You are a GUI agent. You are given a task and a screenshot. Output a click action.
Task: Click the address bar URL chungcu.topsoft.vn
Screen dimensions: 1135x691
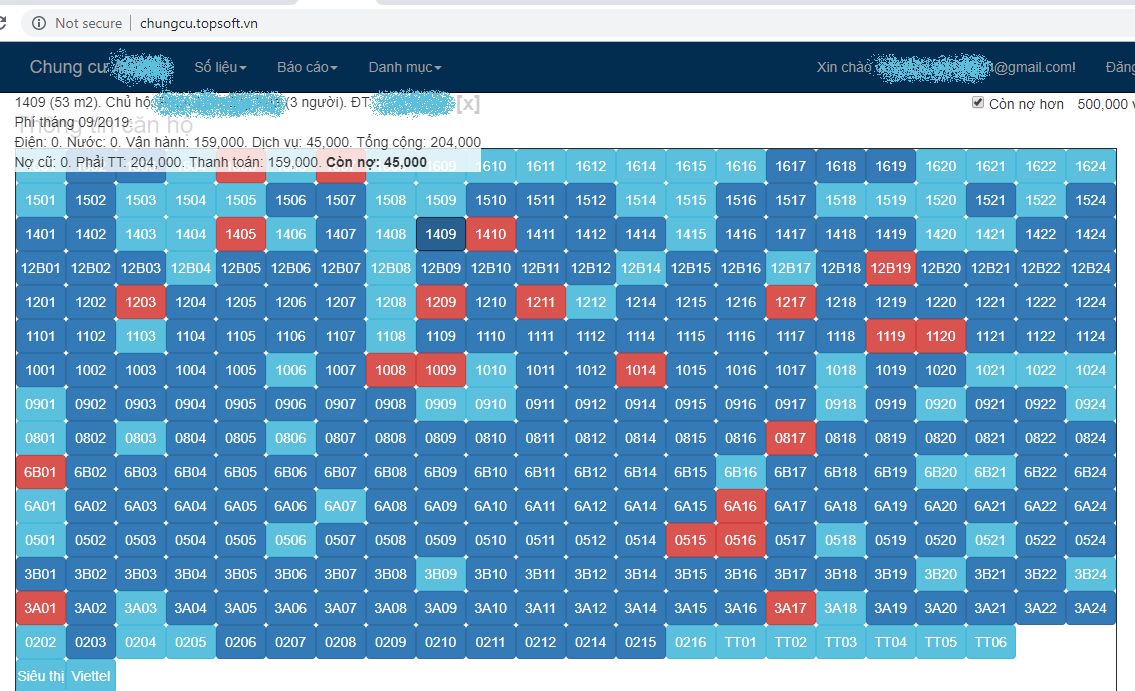(x=199, y=23)
